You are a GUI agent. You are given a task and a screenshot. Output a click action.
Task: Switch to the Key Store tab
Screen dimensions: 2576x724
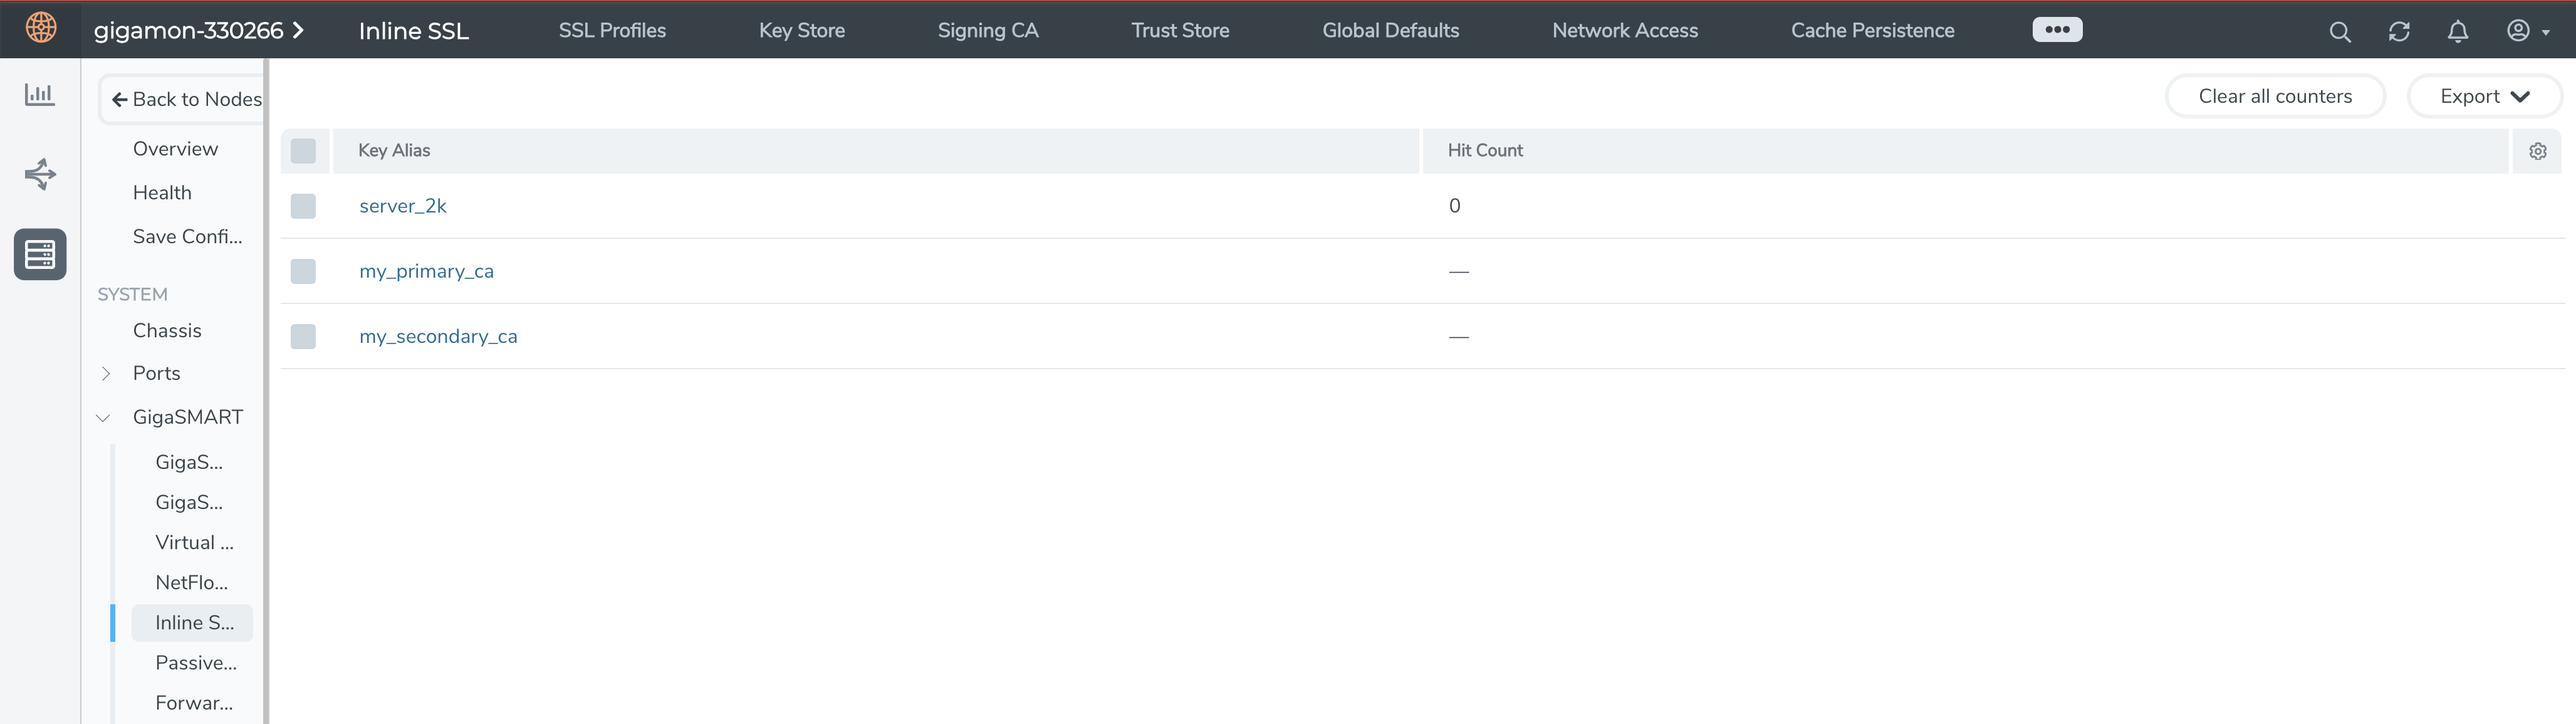coord(801,31)
